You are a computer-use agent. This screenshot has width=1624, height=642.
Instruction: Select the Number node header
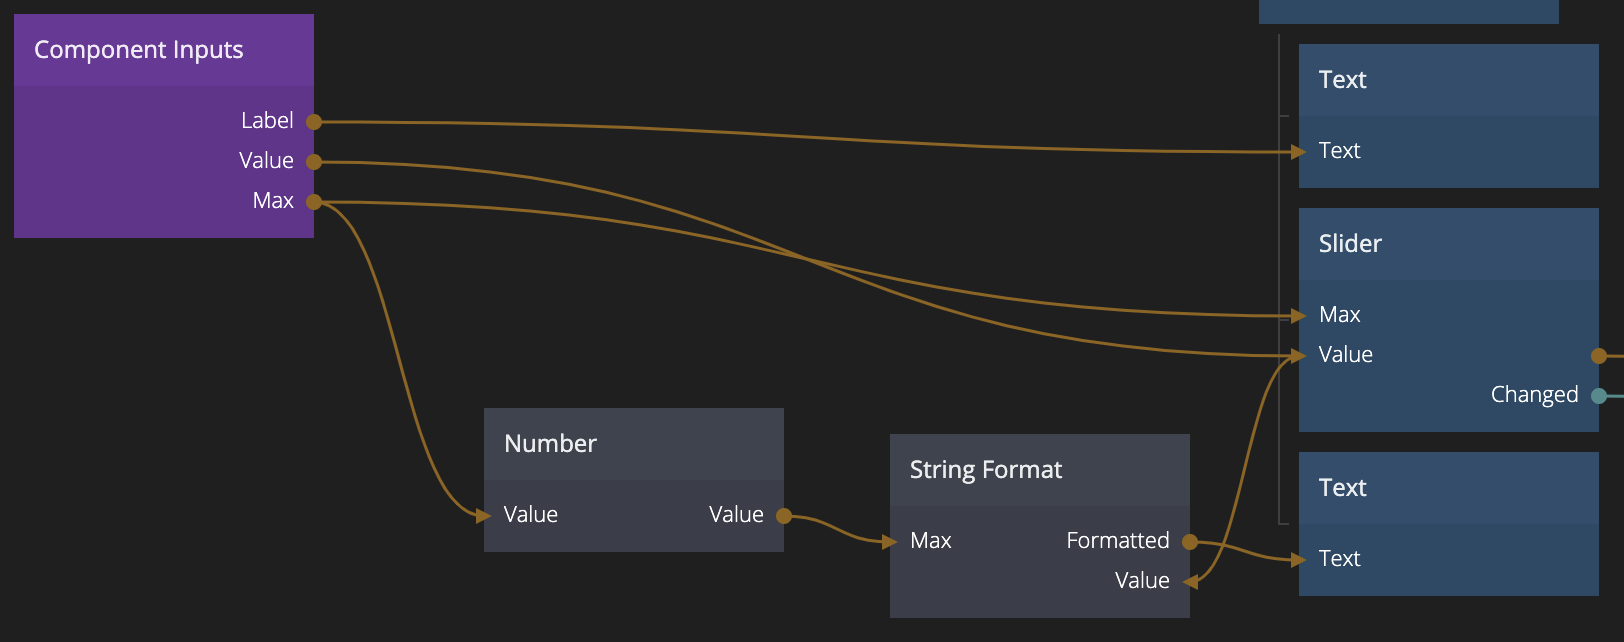click(550, 444)
